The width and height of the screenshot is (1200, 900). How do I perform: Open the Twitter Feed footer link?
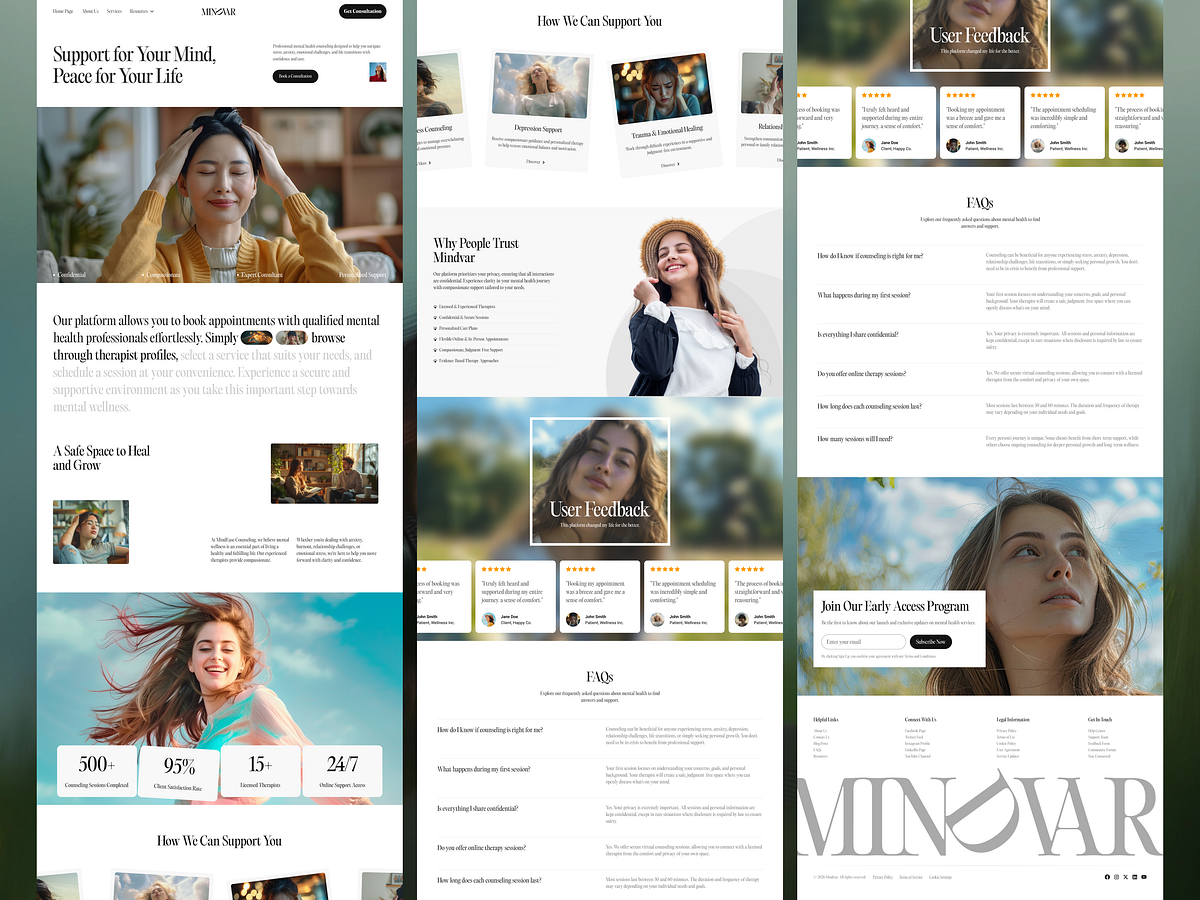pyautogui.click(x=914, y=737)
